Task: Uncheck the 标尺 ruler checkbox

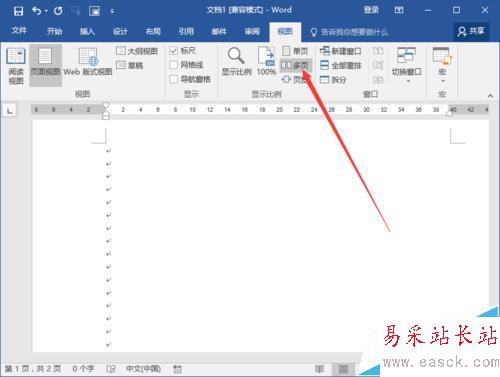Action: tap(173, 51)
